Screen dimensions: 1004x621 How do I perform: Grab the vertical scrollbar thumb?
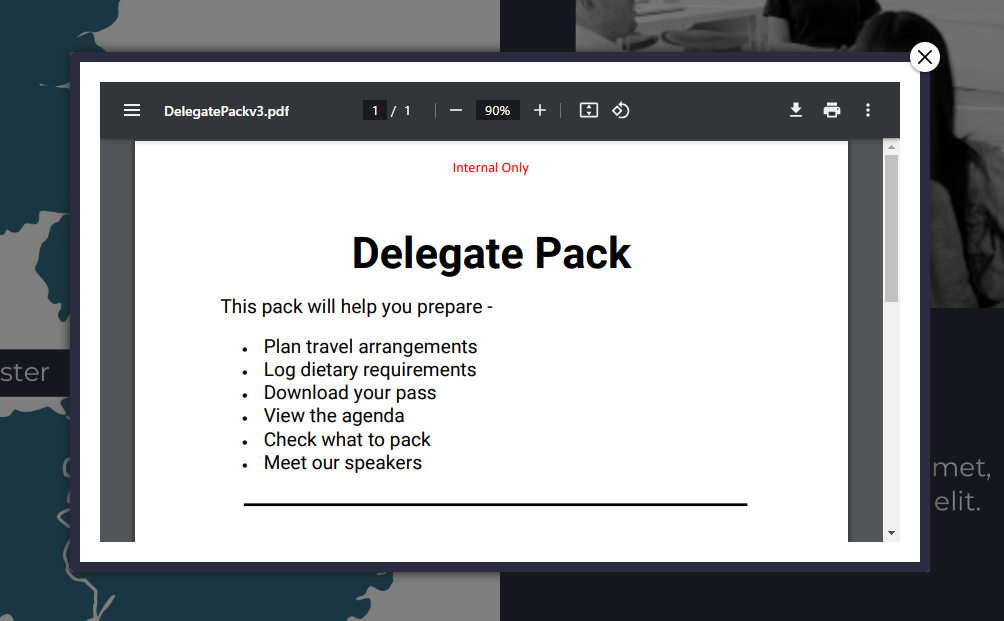[891, 228]
